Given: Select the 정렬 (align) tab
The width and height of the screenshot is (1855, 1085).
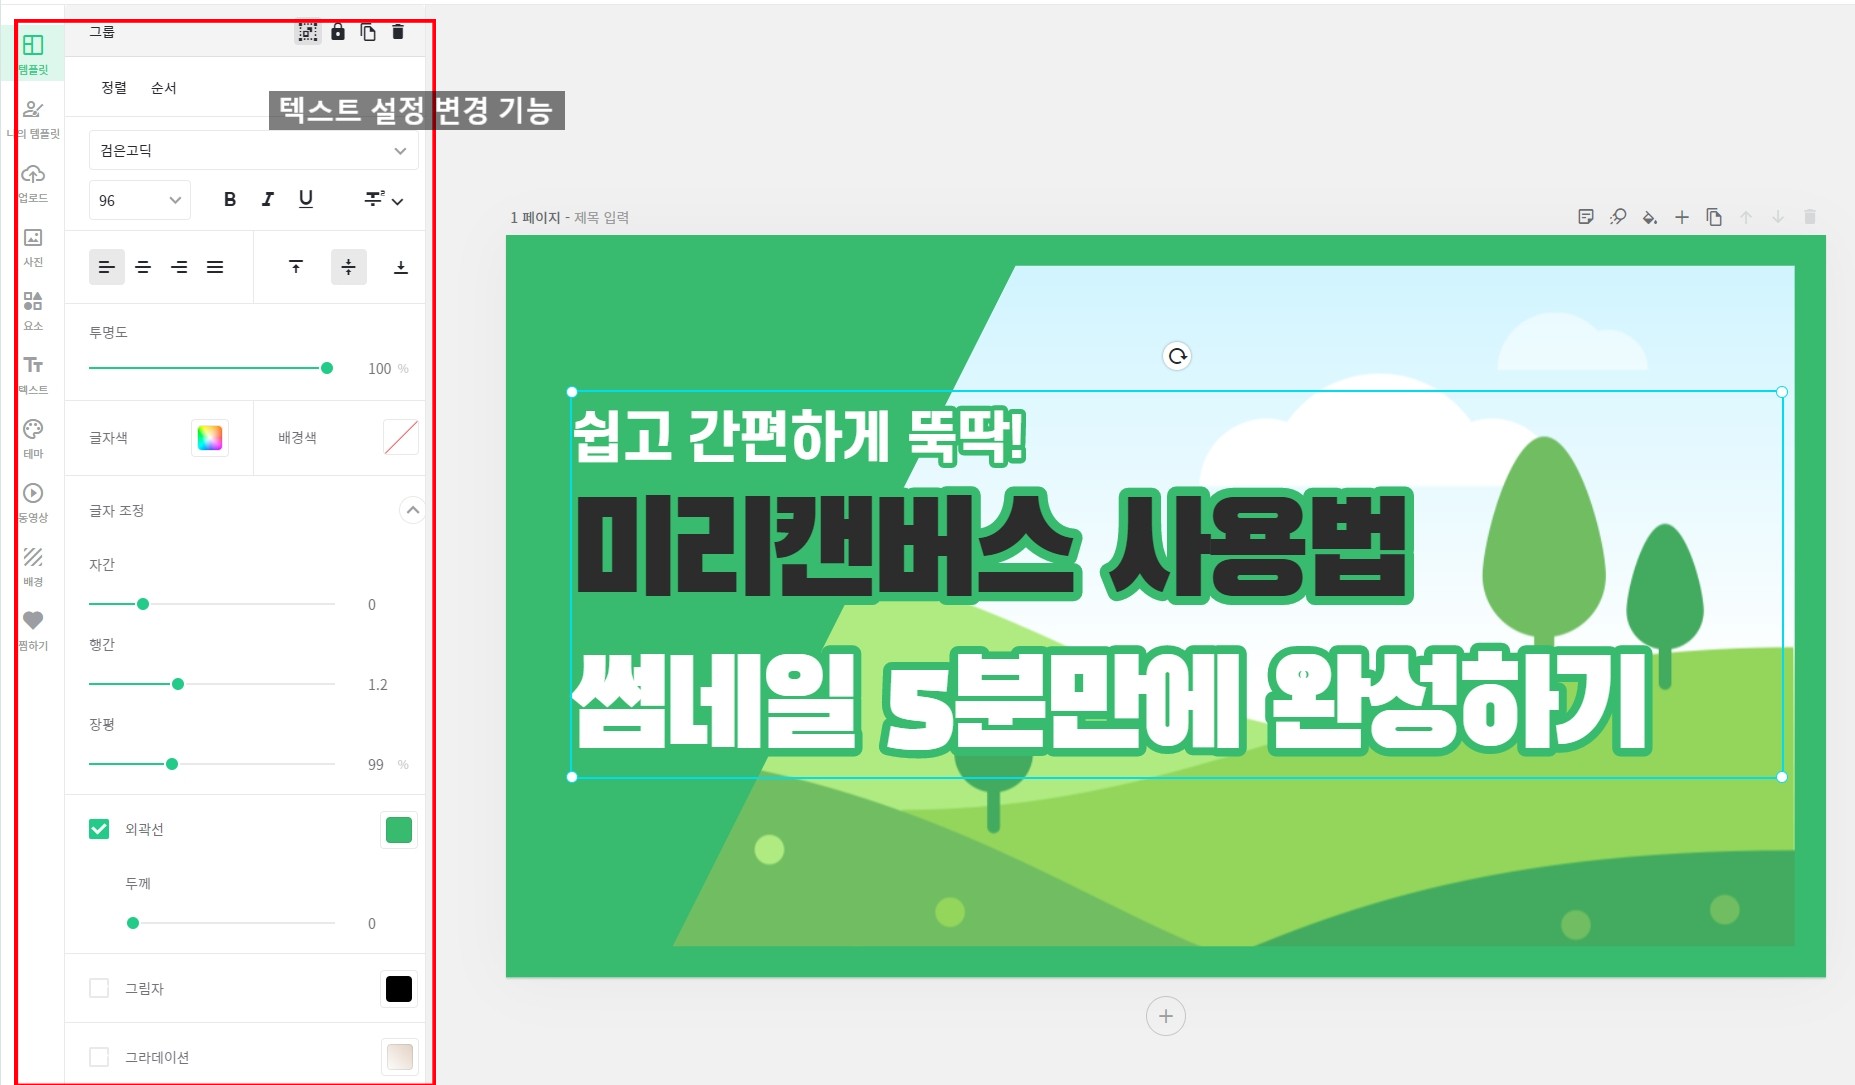Looking at the screenshot, I should coord(113,88).
